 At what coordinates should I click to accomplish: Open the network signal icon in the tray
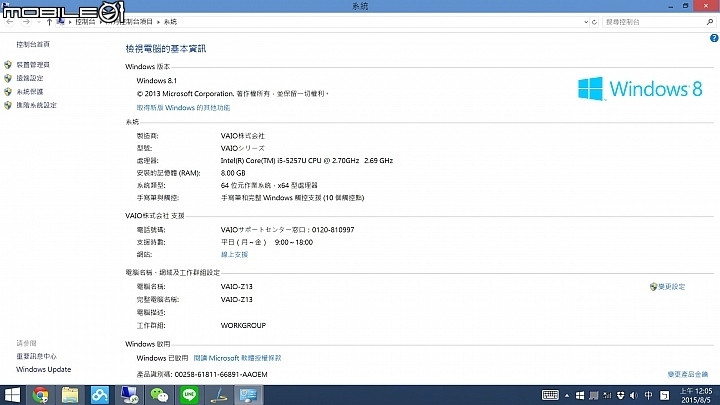tap(607, 396)
